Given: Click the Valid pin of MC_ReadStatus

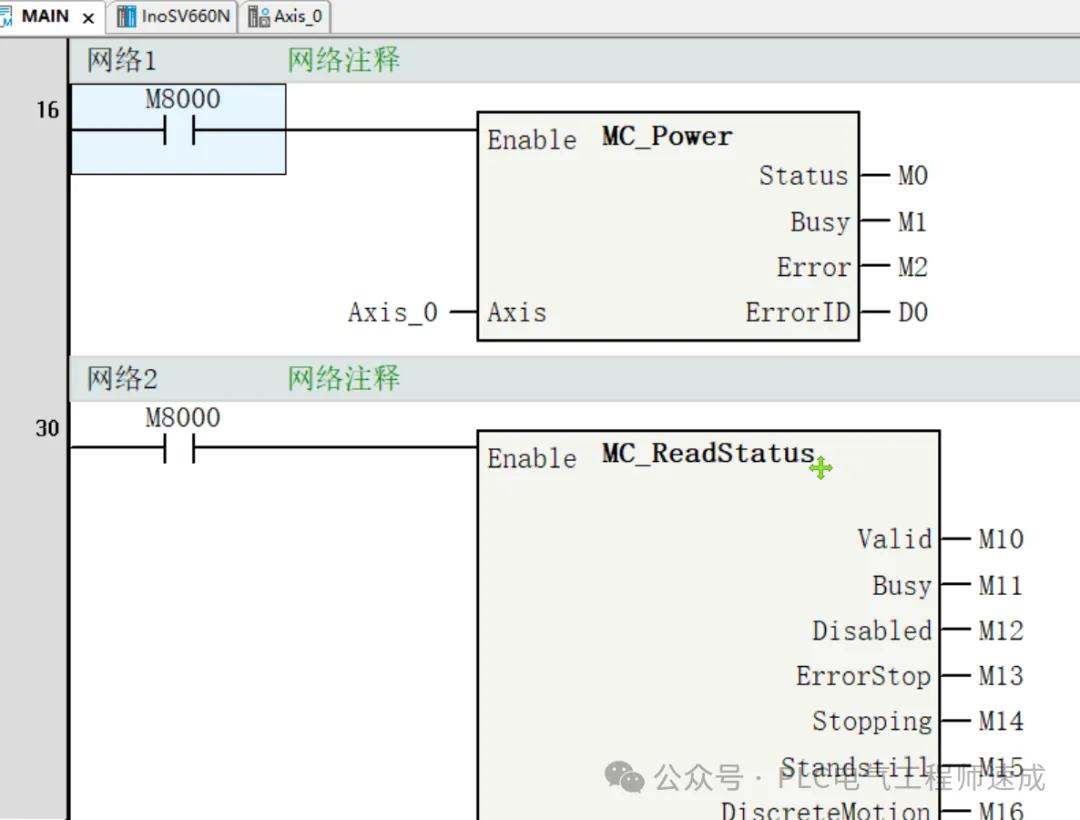Looking at the screenshot, I should pos(894,539).
